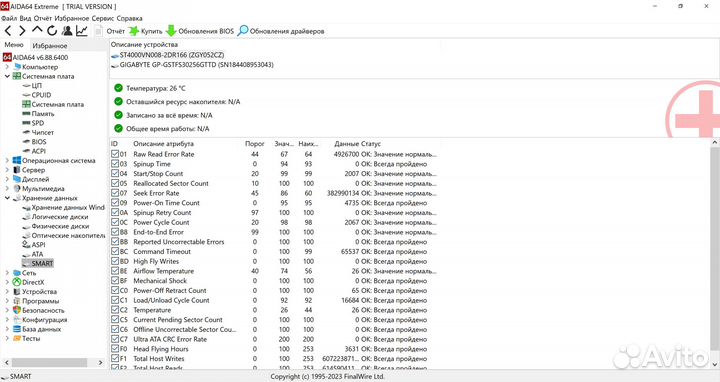Image resolution: width=720 pixels, height=382 pixels.
Task: Go up one level with up arrow
Action: [x=37, y=30]
